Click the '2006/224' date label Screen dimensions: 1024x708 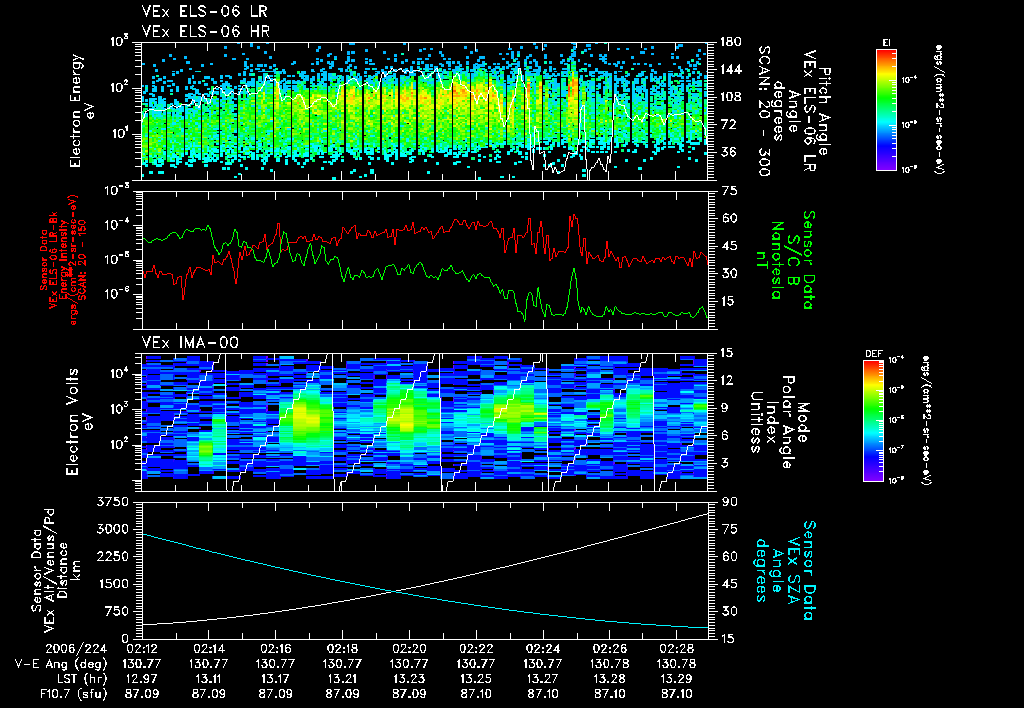74,649
